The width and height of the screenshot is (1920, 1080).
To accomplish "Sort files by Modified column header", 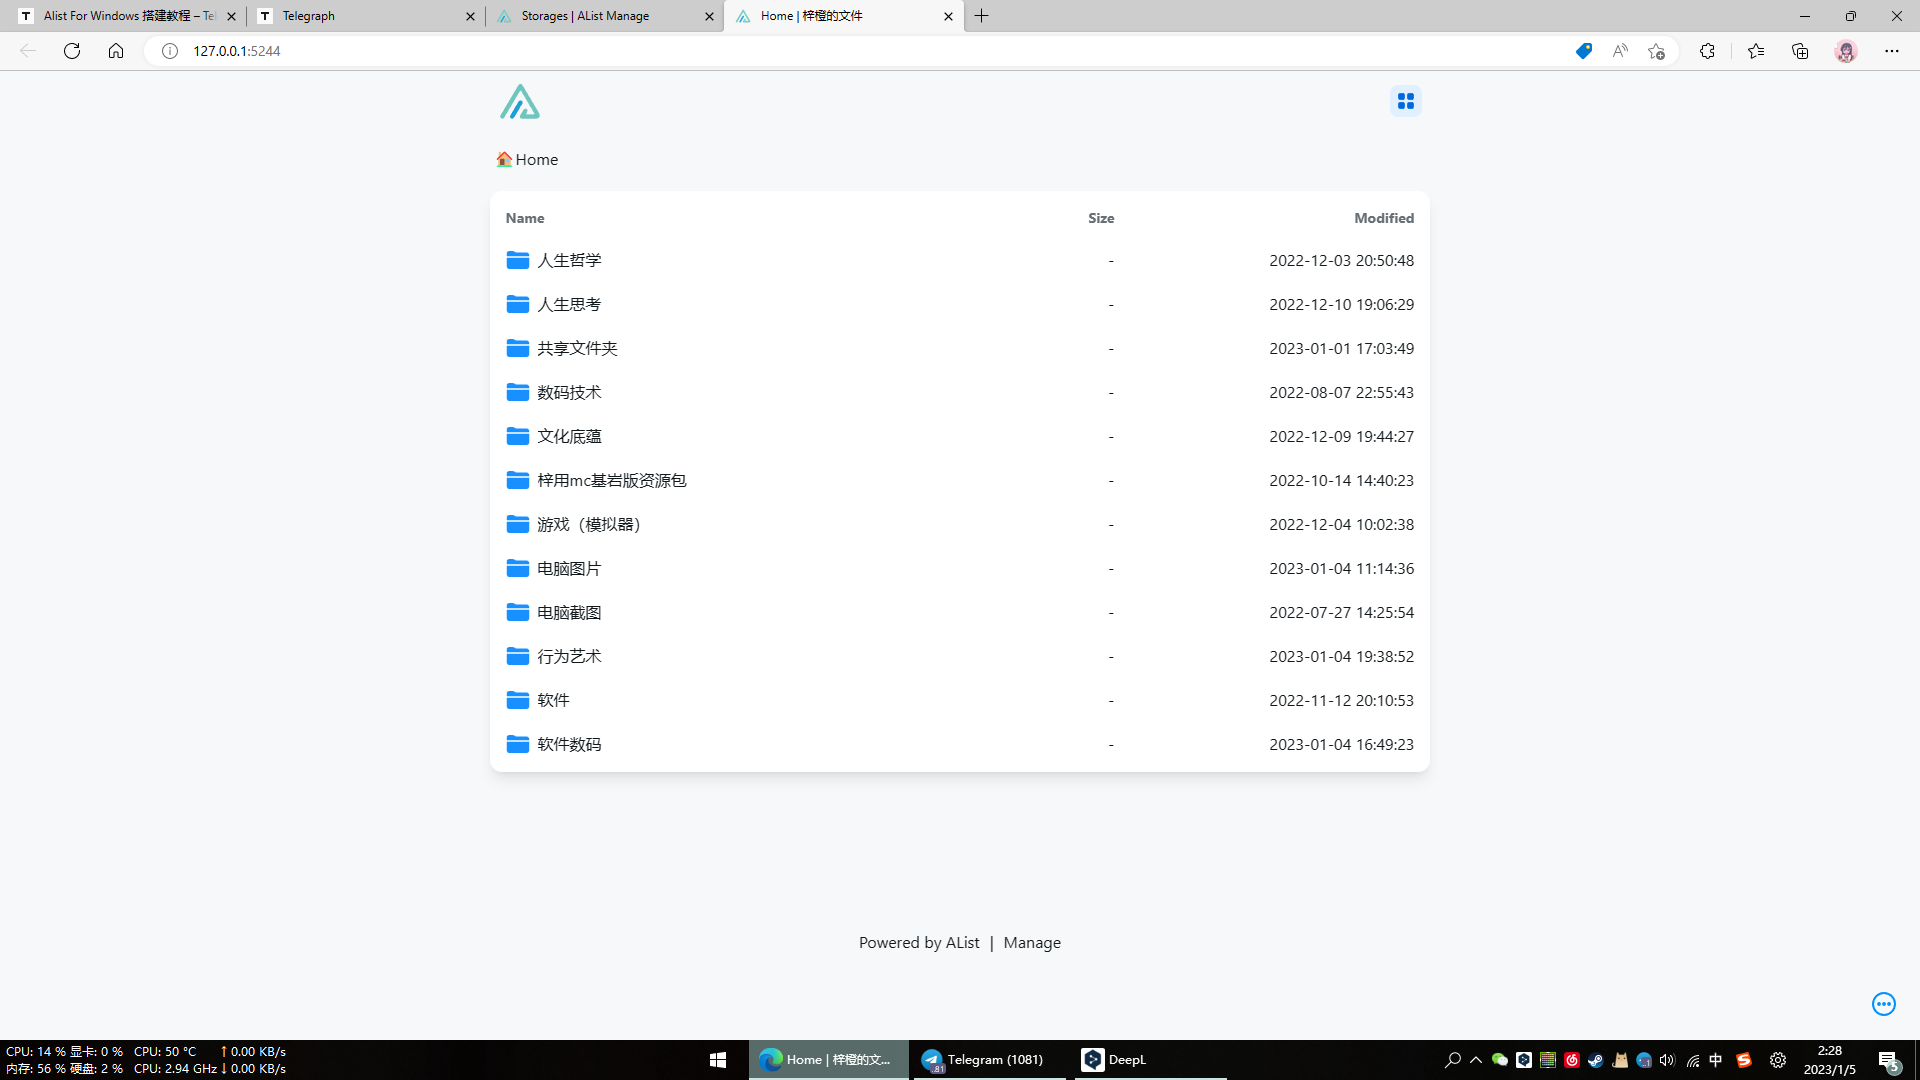I will pos(1383,218).
